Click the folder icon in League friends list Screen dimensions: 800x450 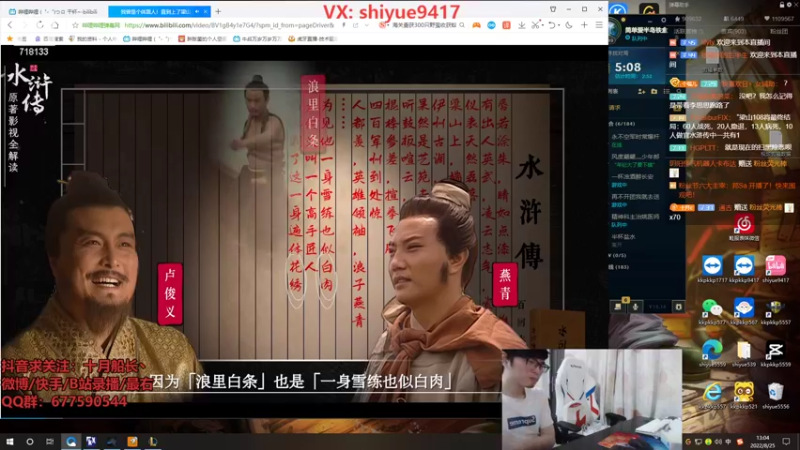(x=654, y=91)
